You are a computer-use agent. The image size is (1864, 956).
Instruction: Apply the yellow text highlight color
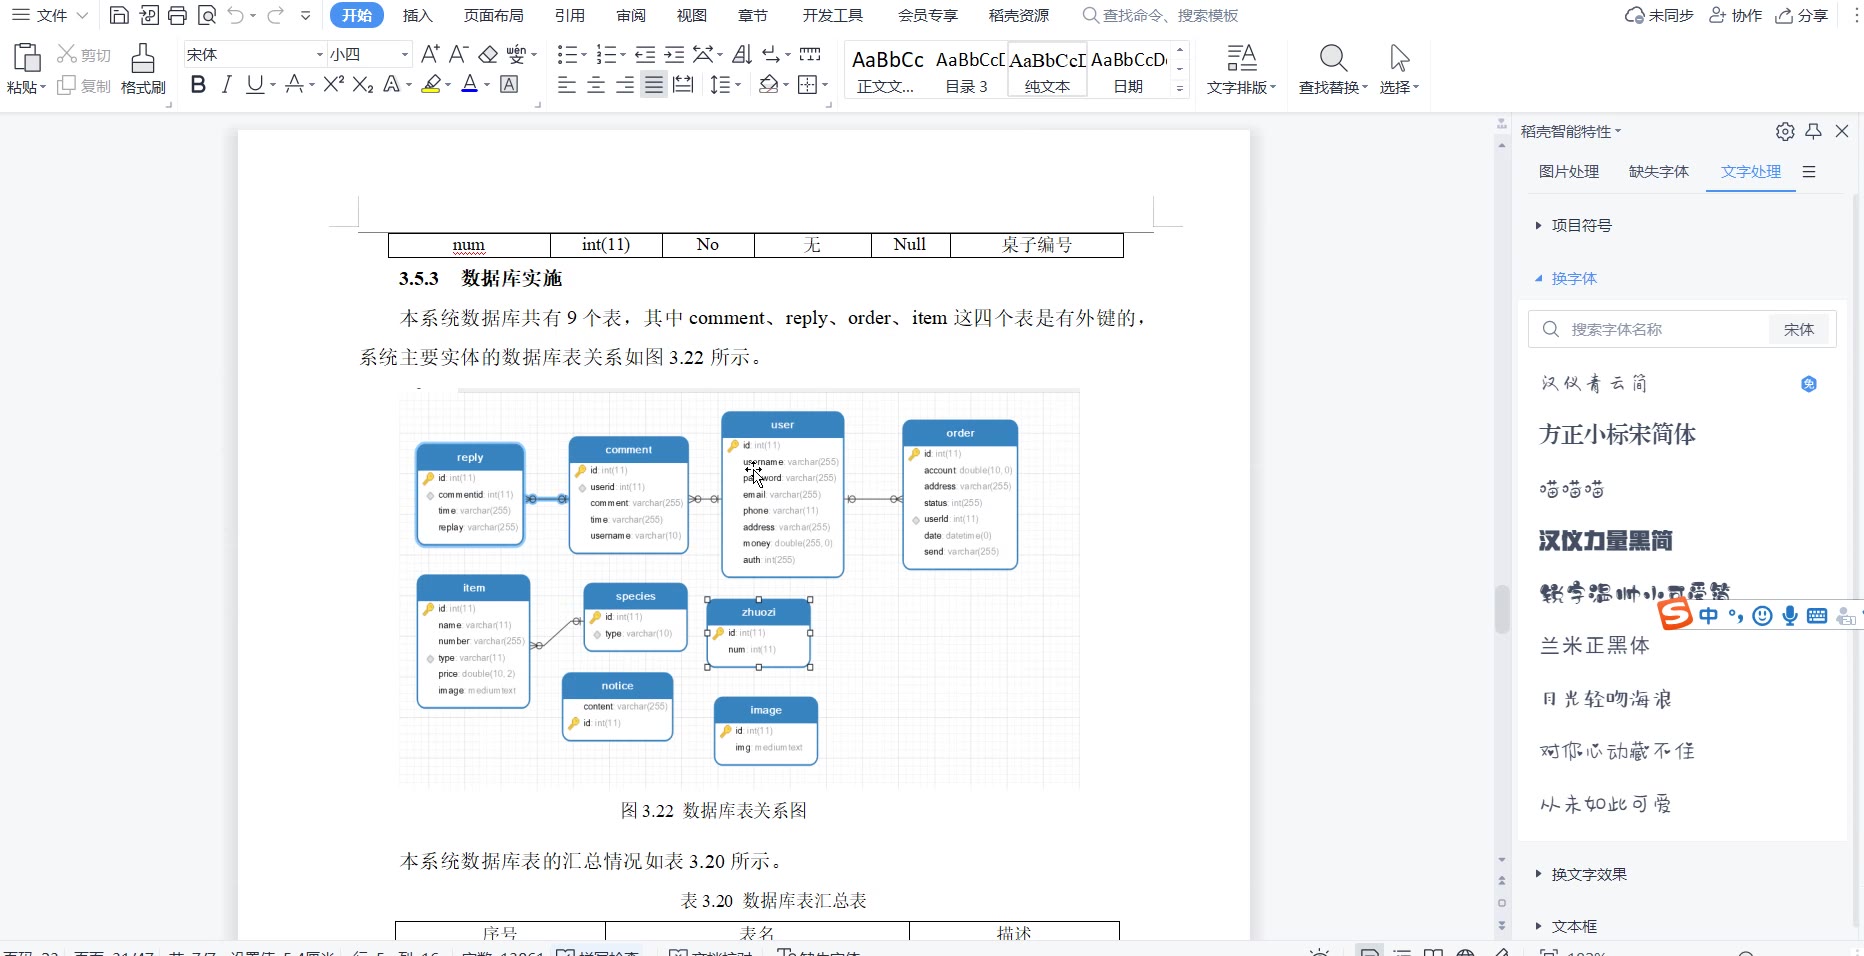coord(431,85)
